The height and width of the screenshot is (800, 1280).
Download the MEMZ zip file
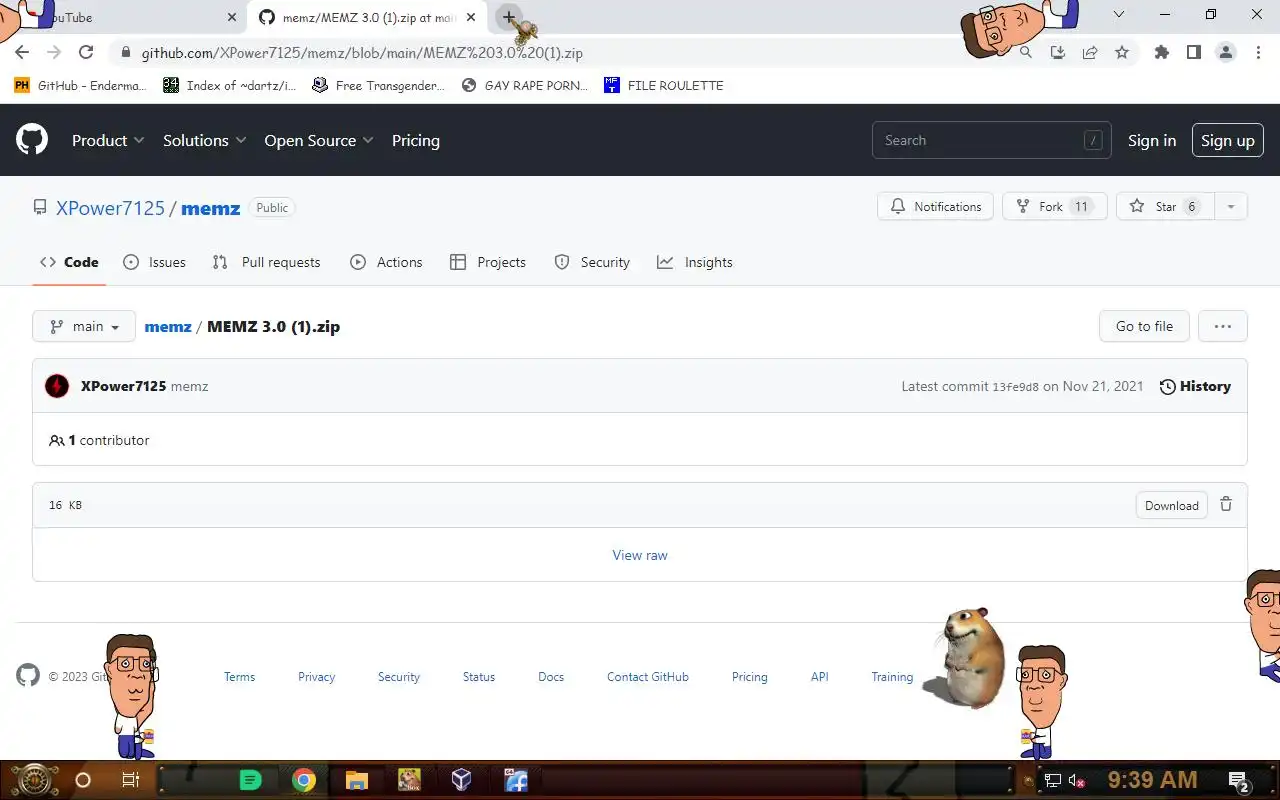1172,505
